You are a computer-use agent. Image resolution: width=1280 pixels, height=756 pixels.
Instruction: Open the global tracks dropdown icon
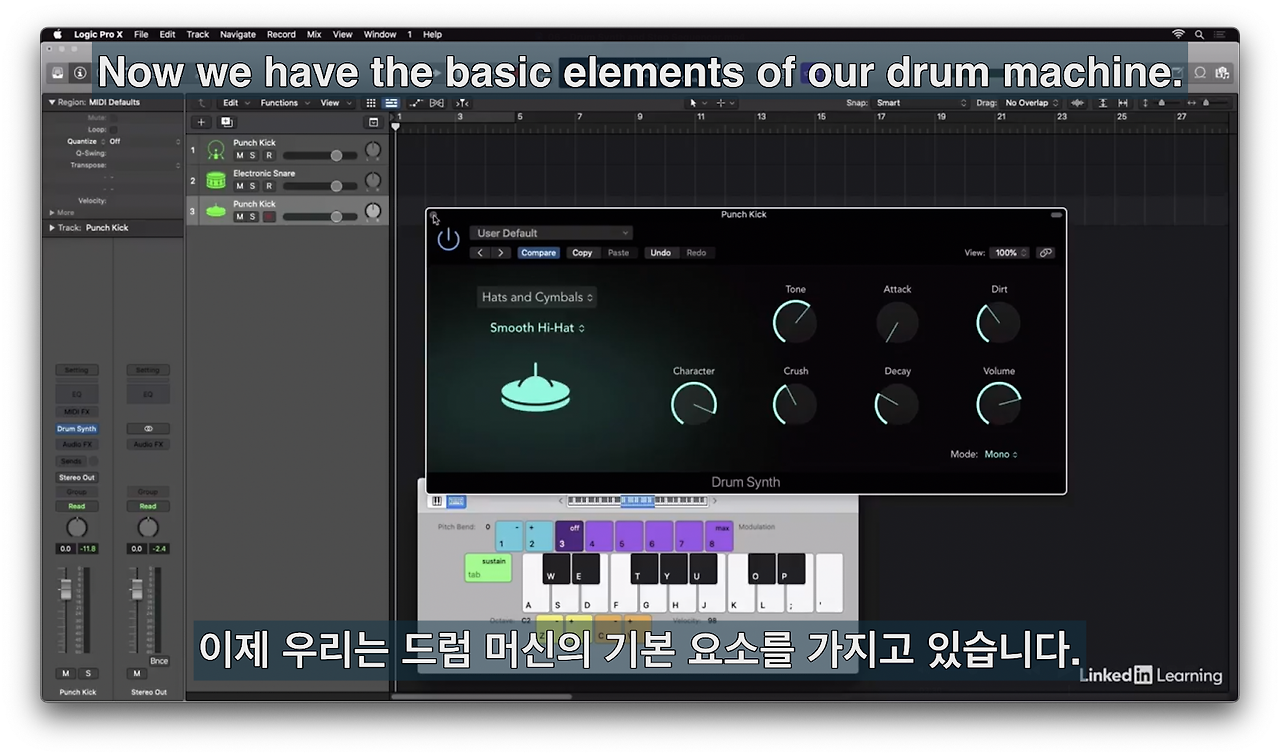coord(373,122)
